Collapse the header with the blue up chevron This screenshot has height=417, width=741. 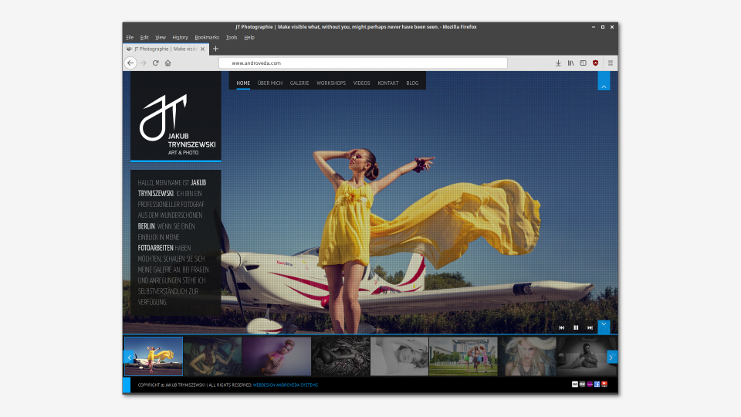[x=603, y=81]
